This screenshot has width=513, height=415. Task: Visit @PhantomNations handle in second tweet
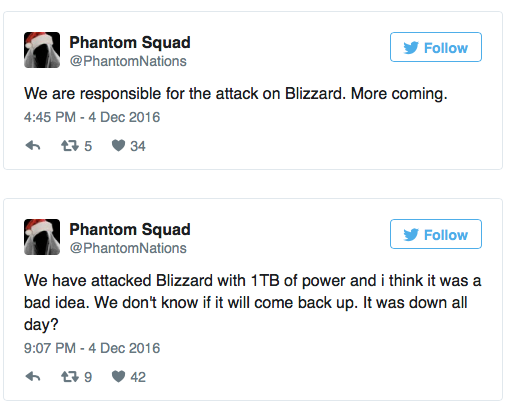[x=128, y=248]
